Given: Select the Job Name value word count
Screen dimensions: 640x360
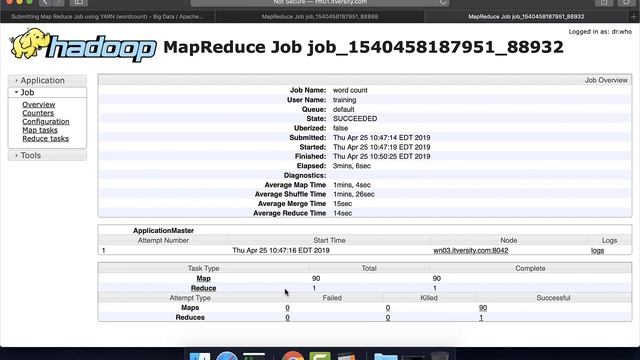Looking at the screenshot, I should click(350, 90).
